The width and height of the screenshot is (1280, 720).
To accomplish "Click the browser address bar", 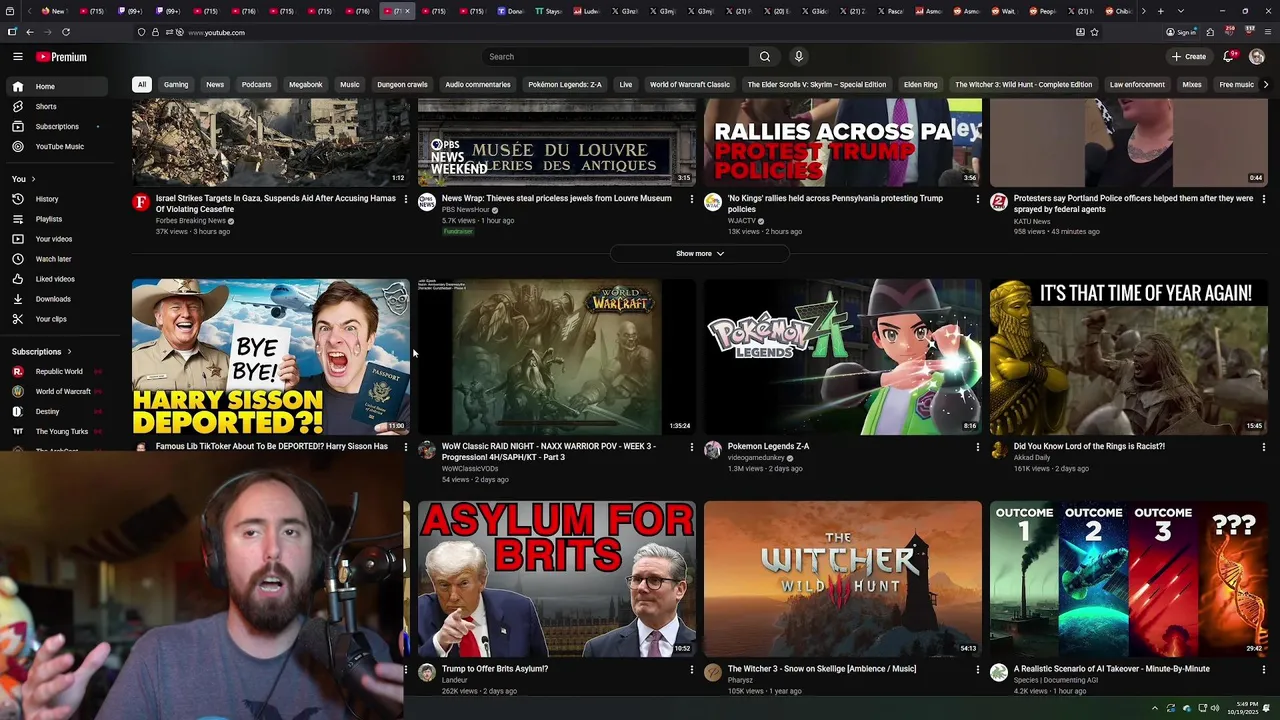I will [615, 32].
